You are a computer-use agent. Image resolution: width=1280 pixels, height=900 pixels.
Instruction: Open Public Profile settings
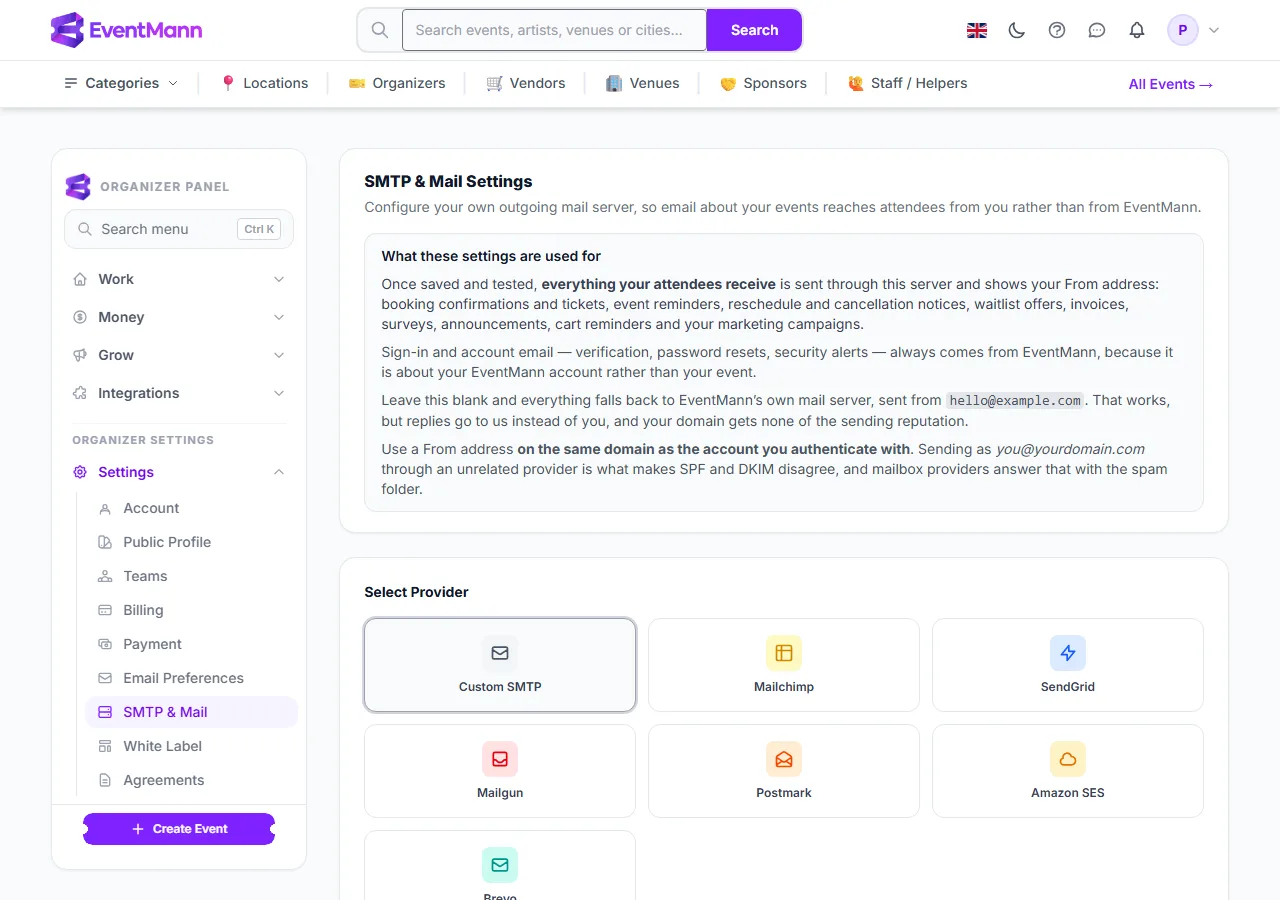[x=192, y=542]
